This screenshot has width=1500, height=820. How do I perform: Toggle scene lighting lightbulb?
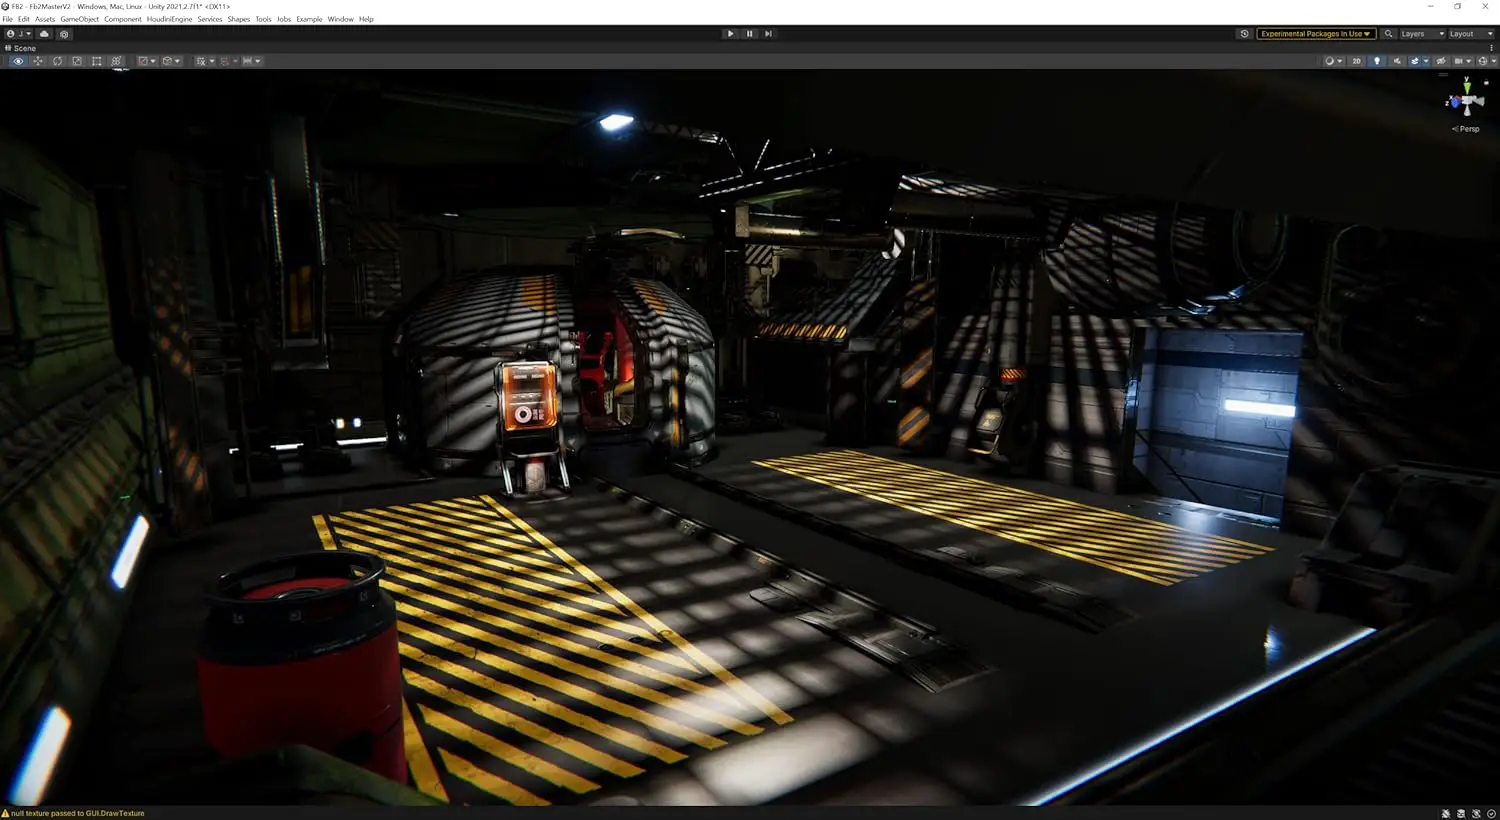(x=1377, y=61)
